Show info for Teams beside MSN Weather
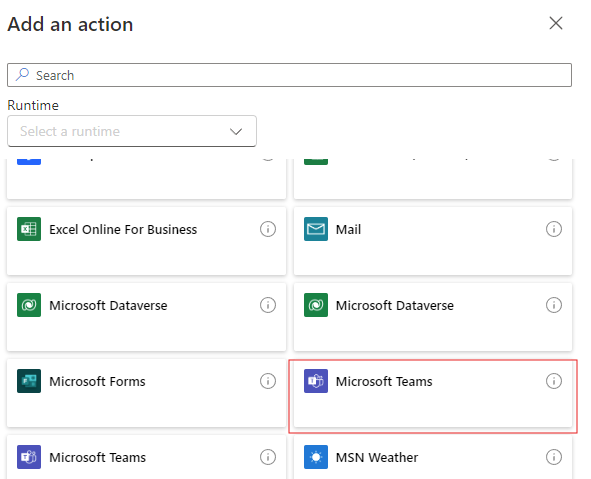 click(268, 457)
